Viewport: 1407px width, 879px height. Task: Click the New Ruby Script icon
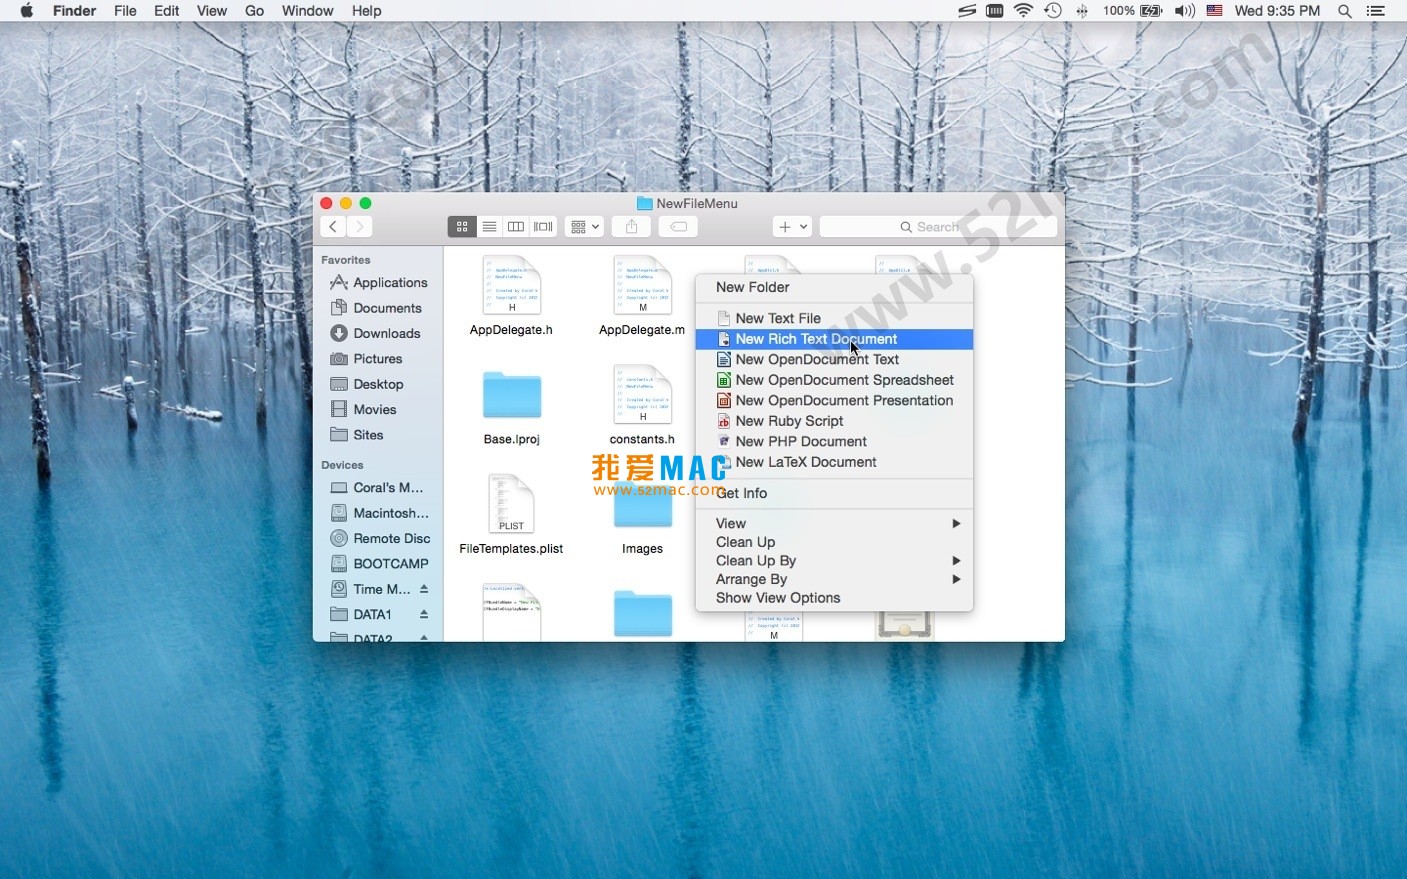coord(724,421)
